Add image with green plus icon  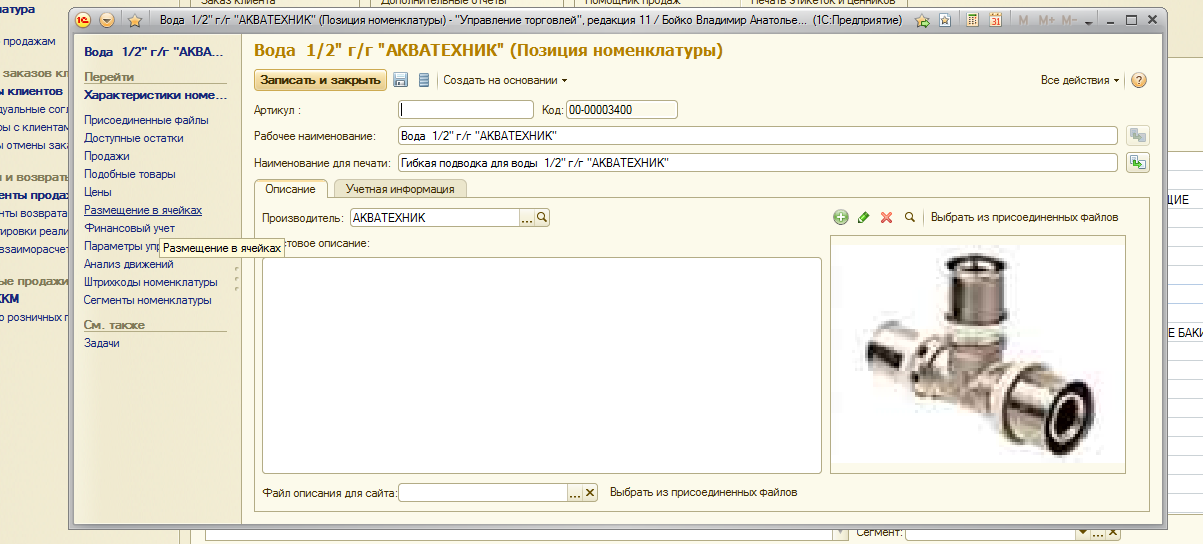tap(840, 217)
